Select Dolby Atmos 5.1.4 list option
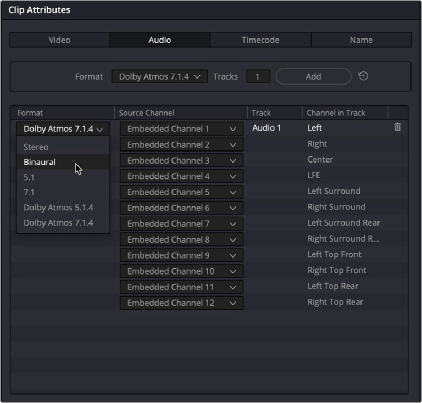This screenshot has width=422, height=403. coord(63,208)
